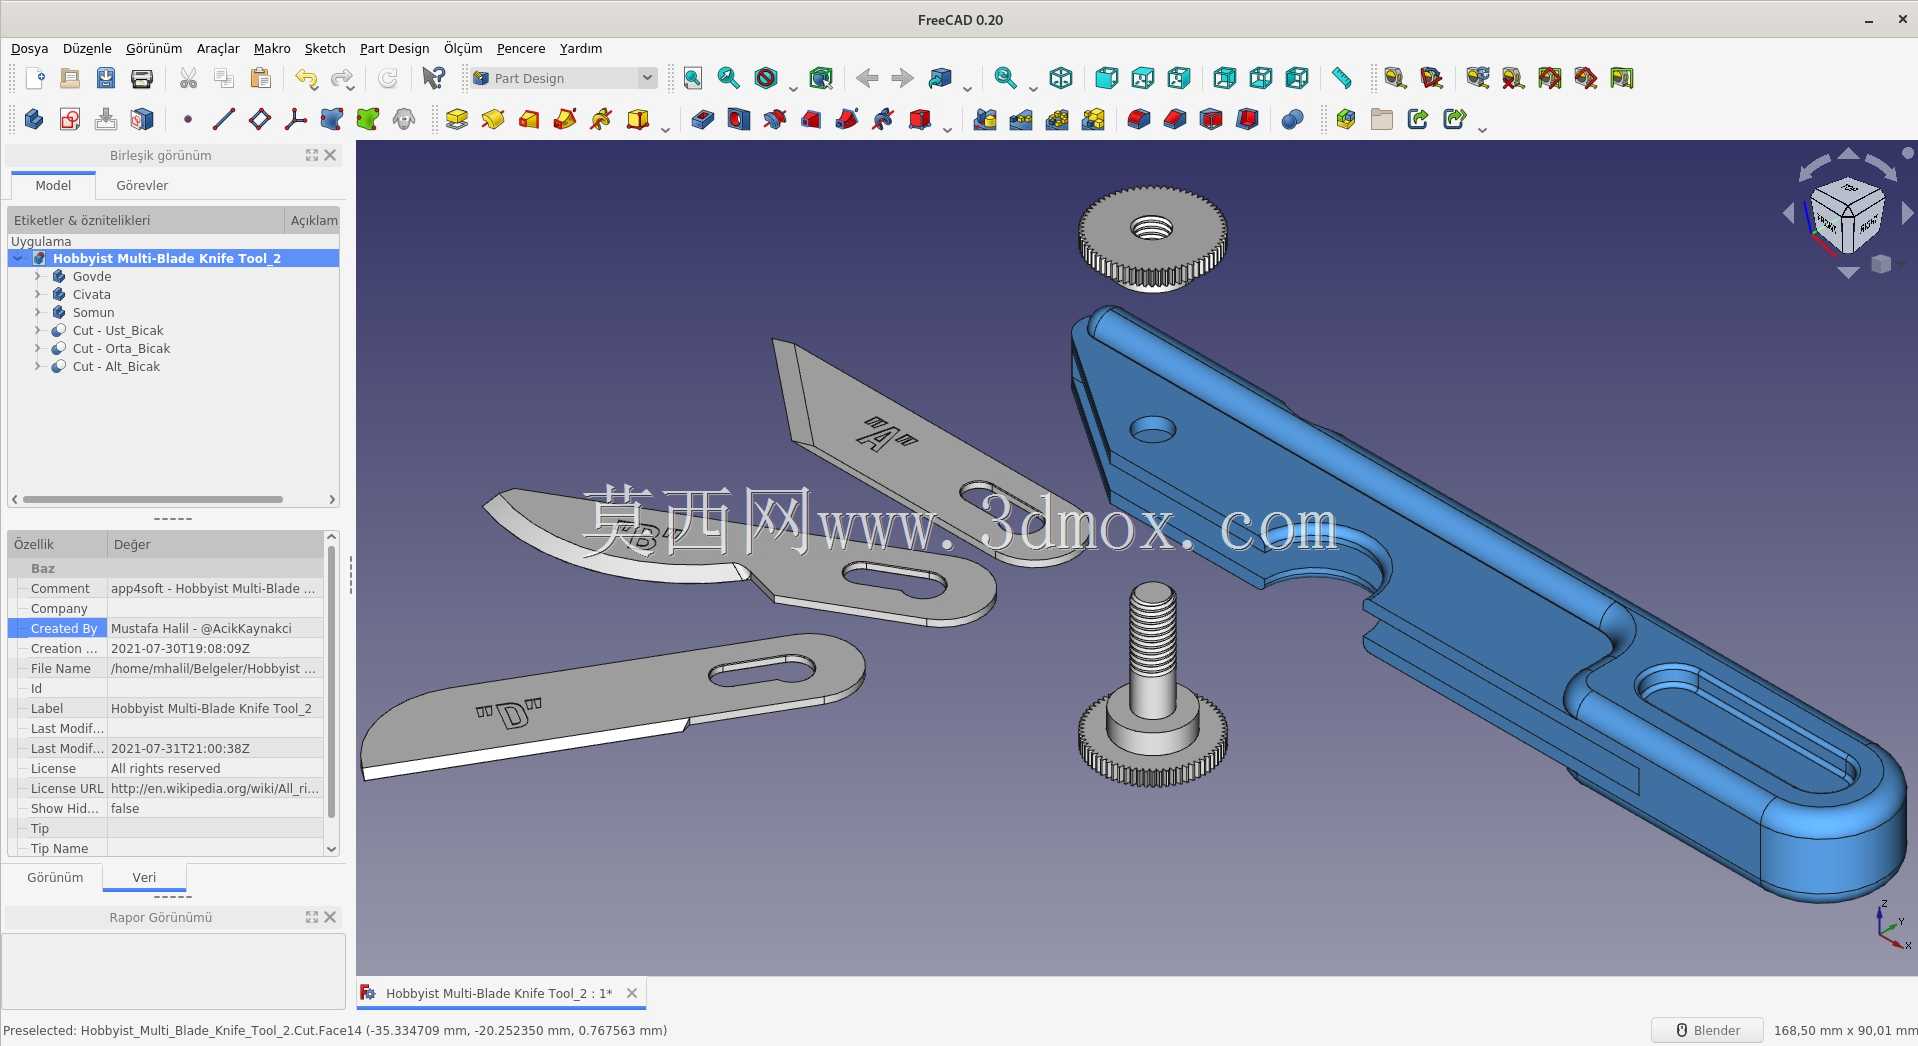This screenshot has width=1918, height=1046.
Task: Undo the last action via toolbar
Action: point(306,78)
